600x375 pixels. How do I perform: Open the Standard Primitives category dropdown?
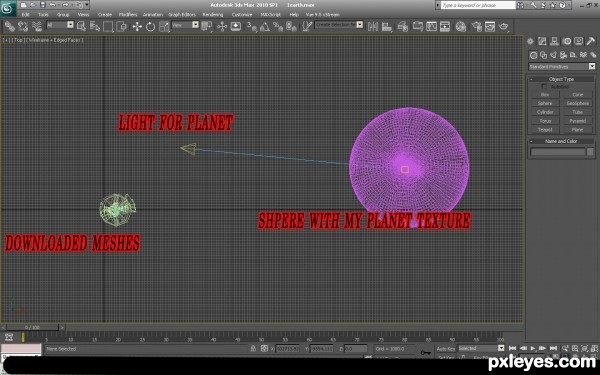562,67
